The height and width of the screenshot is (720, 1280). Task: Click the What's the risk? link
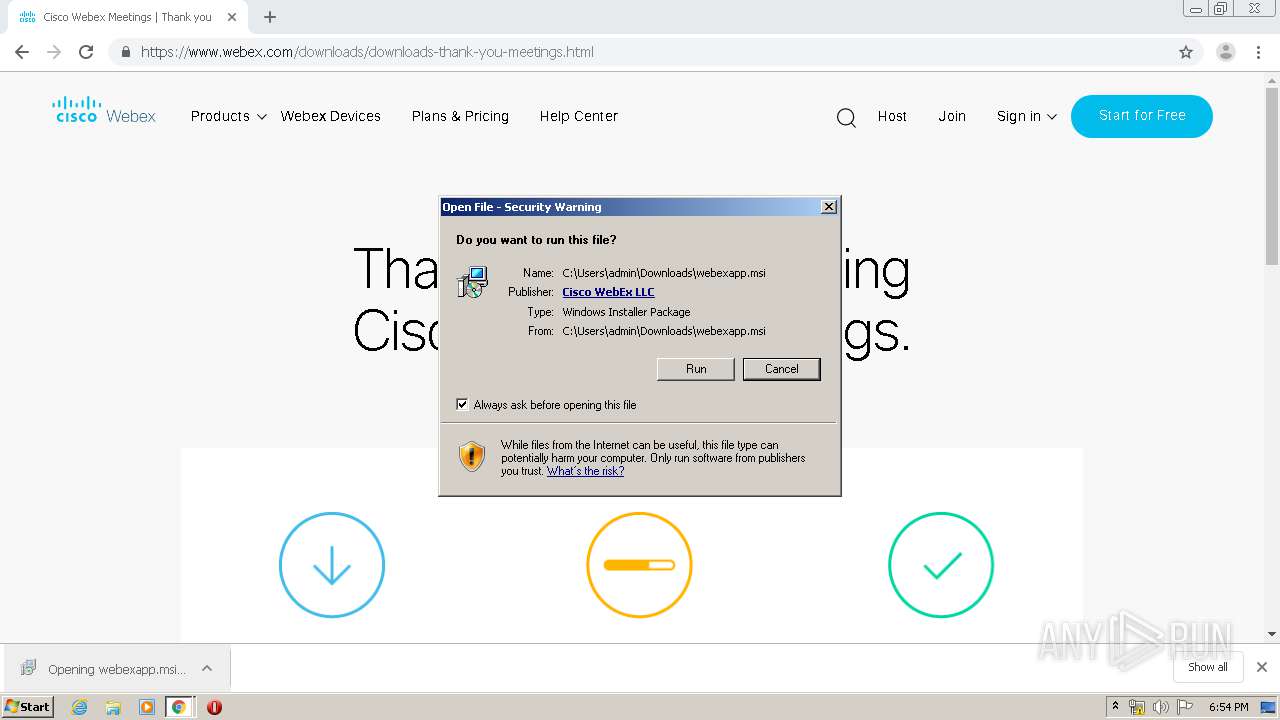click(585, 471)
